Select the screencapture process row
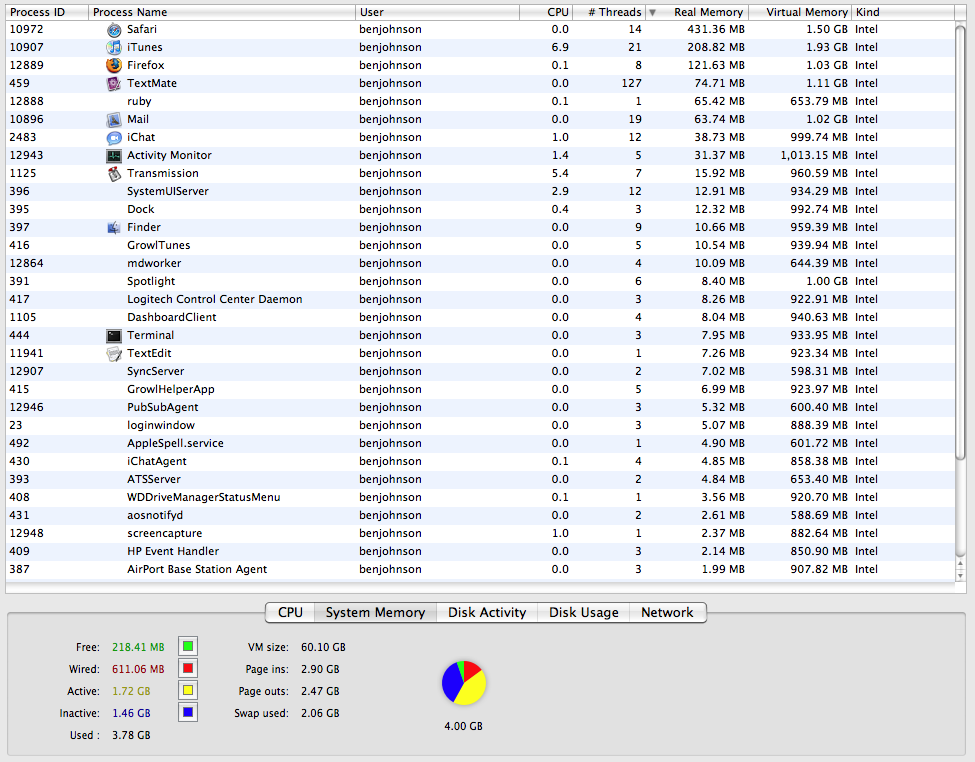Viewport: 975px width, 762px height. point(480,534)
